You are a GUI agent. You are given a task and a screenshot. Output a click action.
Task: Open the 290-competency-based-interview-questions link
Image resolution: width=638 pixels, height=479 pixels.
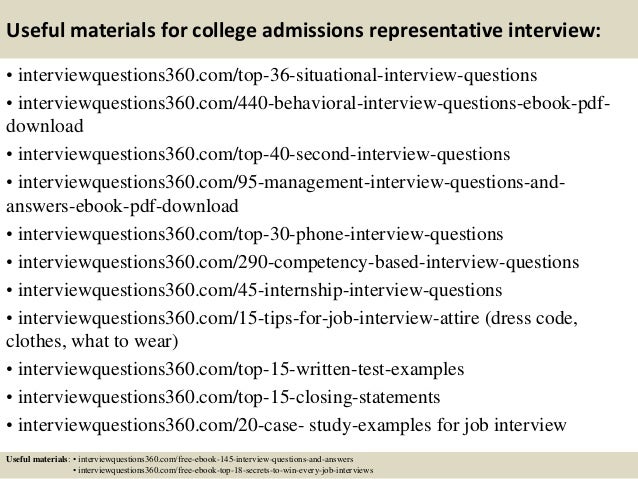[x=298, y=262]
